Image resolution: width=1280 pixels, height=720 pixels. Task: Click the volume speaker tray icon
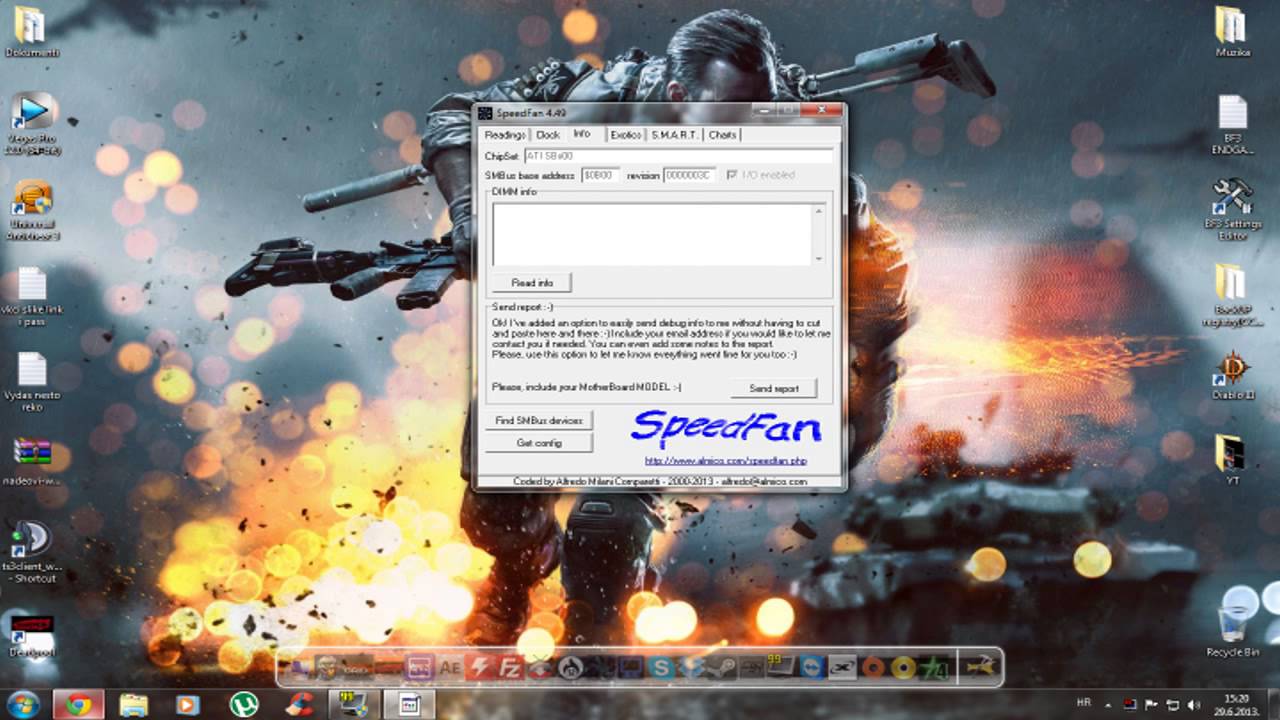point(1192,705)
